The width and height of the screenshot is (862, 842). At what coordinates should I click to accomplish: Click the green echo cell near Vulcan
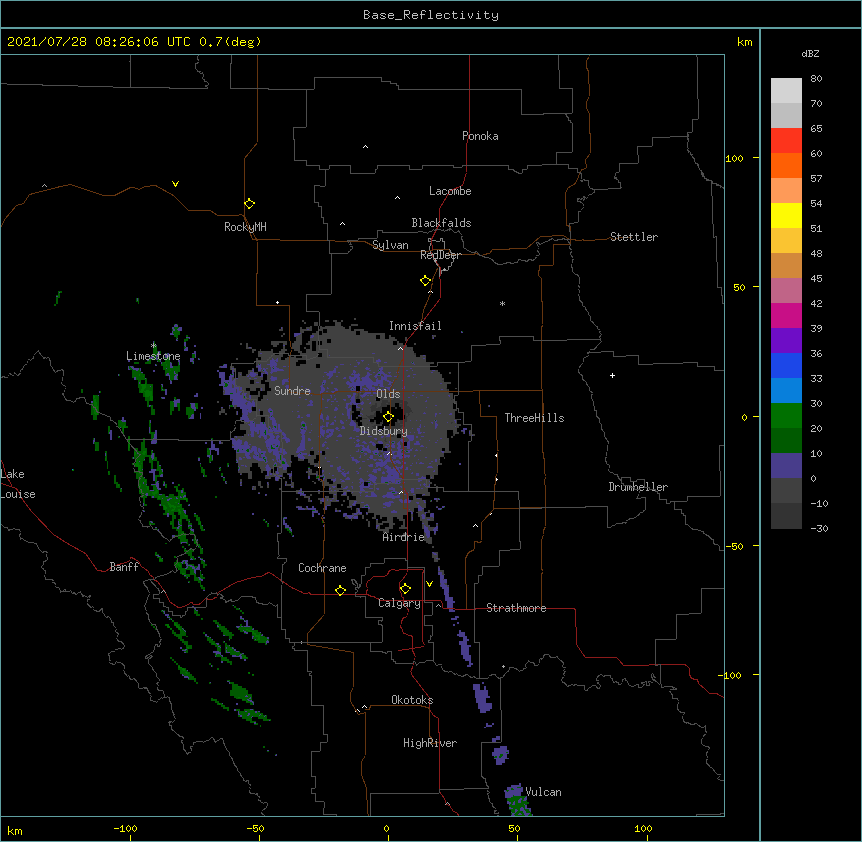[518, 805]
